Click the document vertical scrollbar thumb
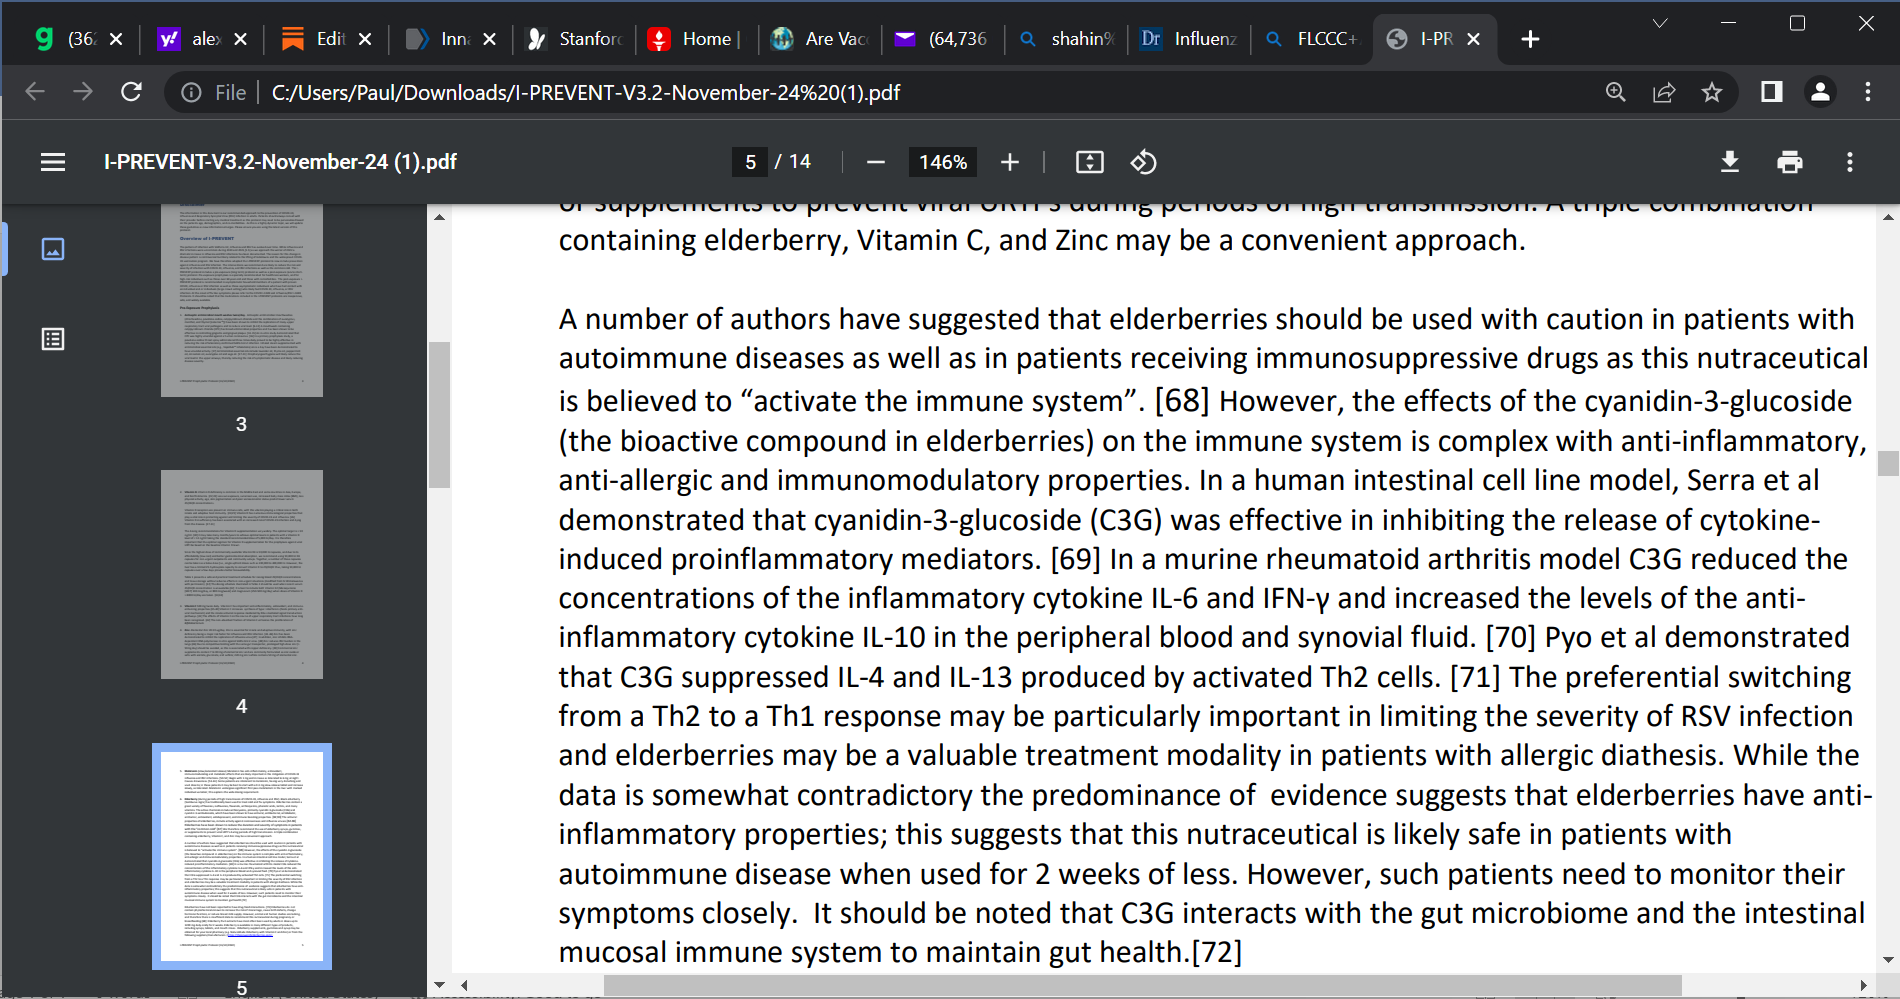This screenshot has width=1900, height=999. (1888, 463)
